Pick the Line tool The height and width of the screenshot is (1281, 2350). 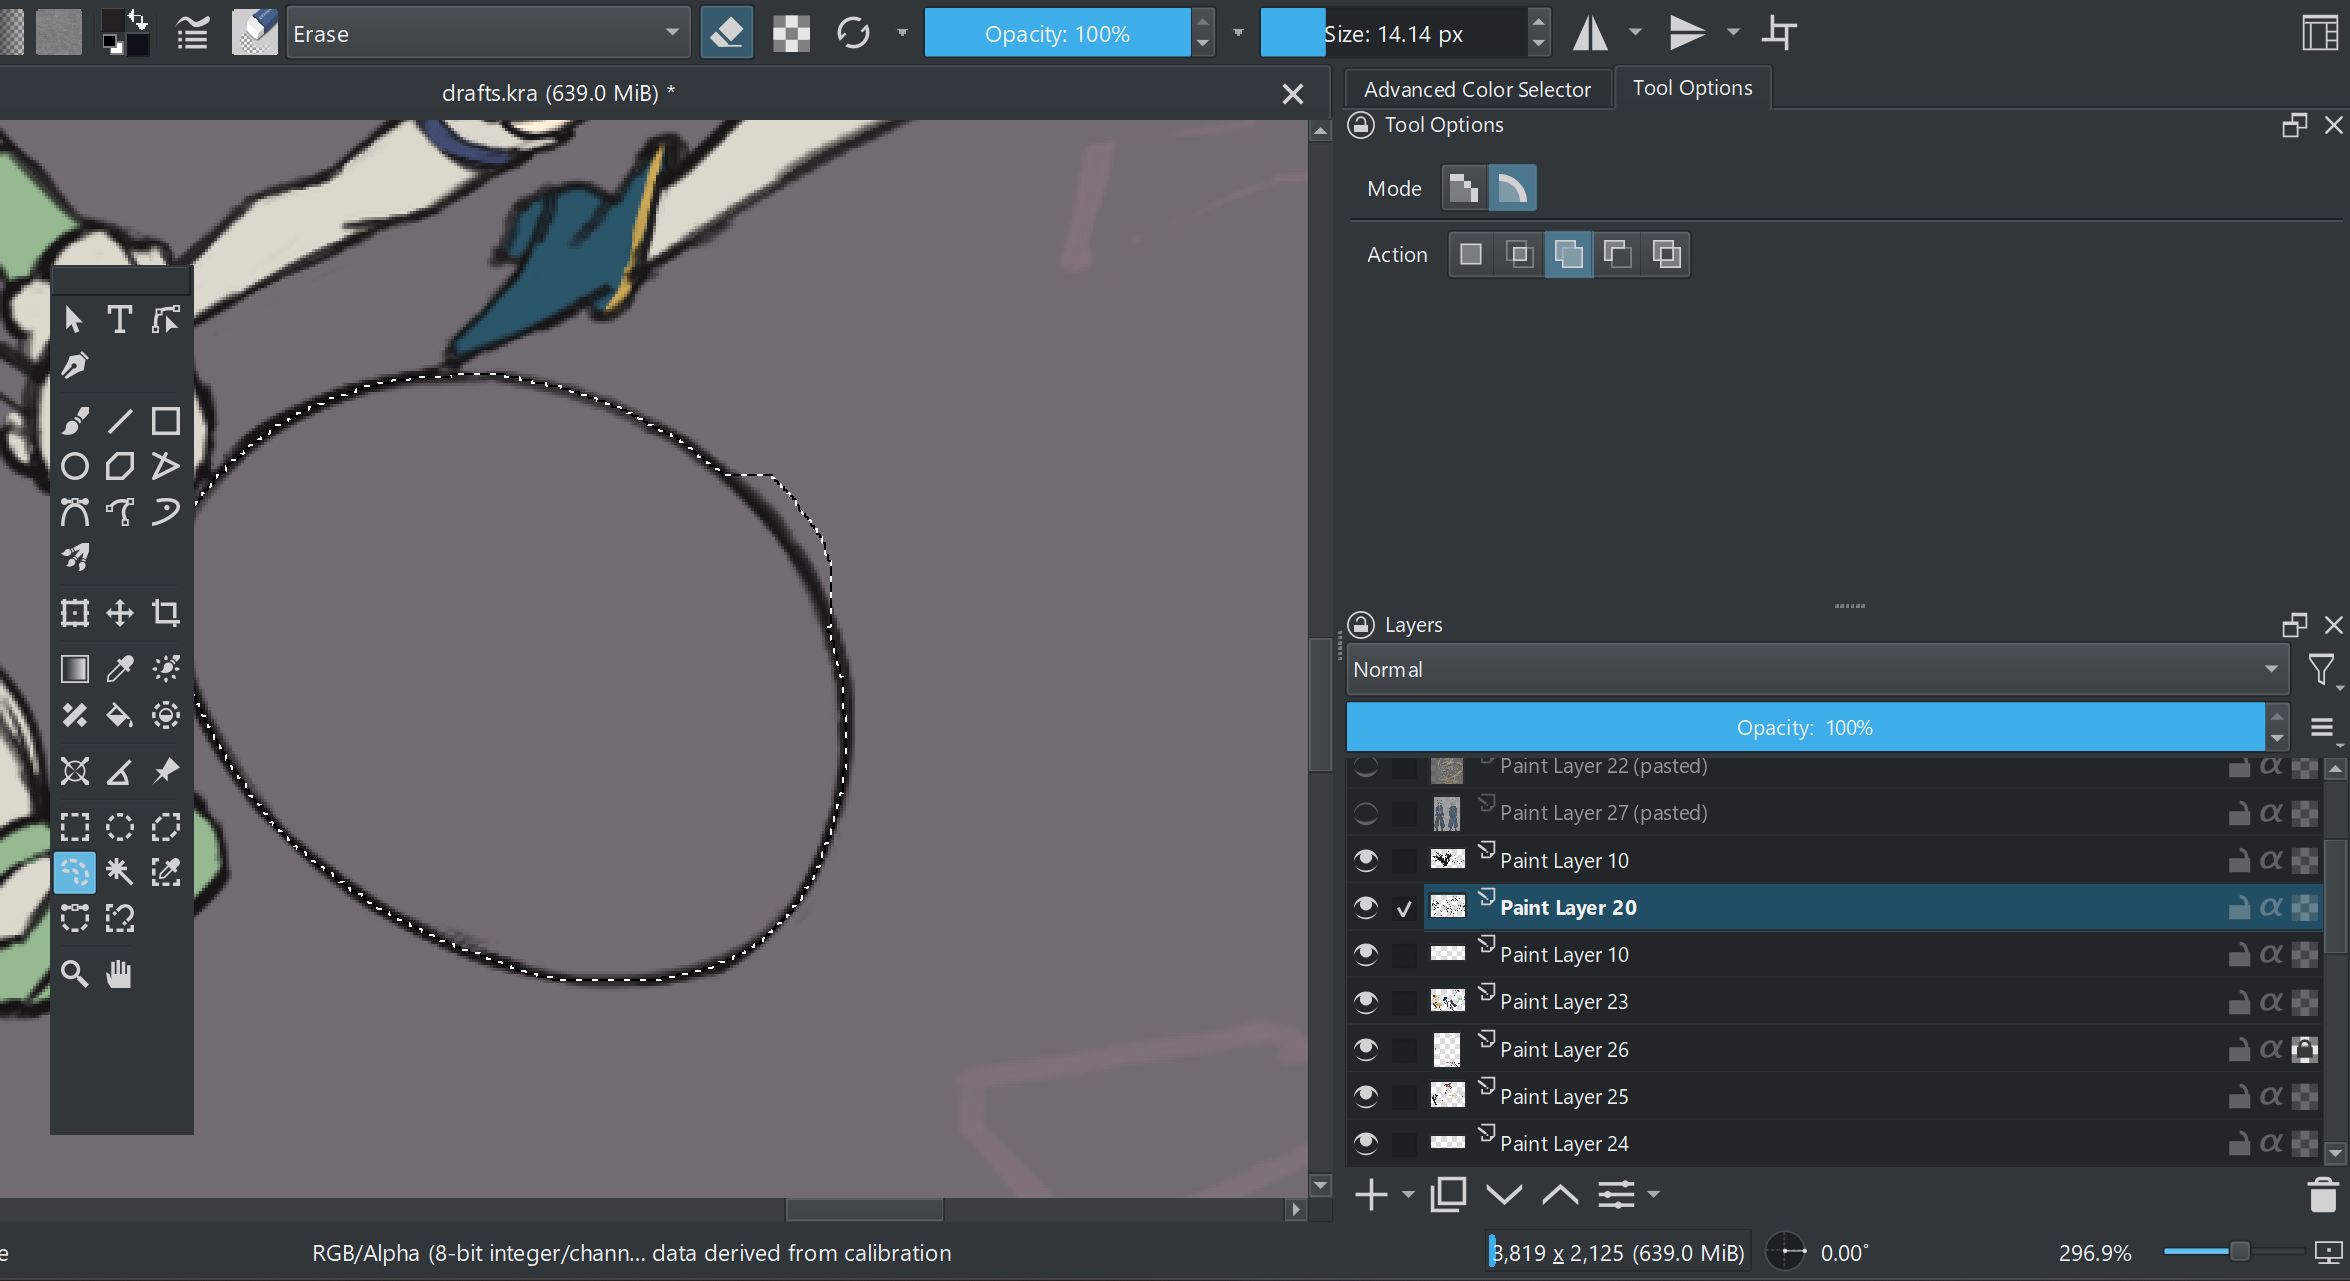pyautogui.click(x=120, y=421)
